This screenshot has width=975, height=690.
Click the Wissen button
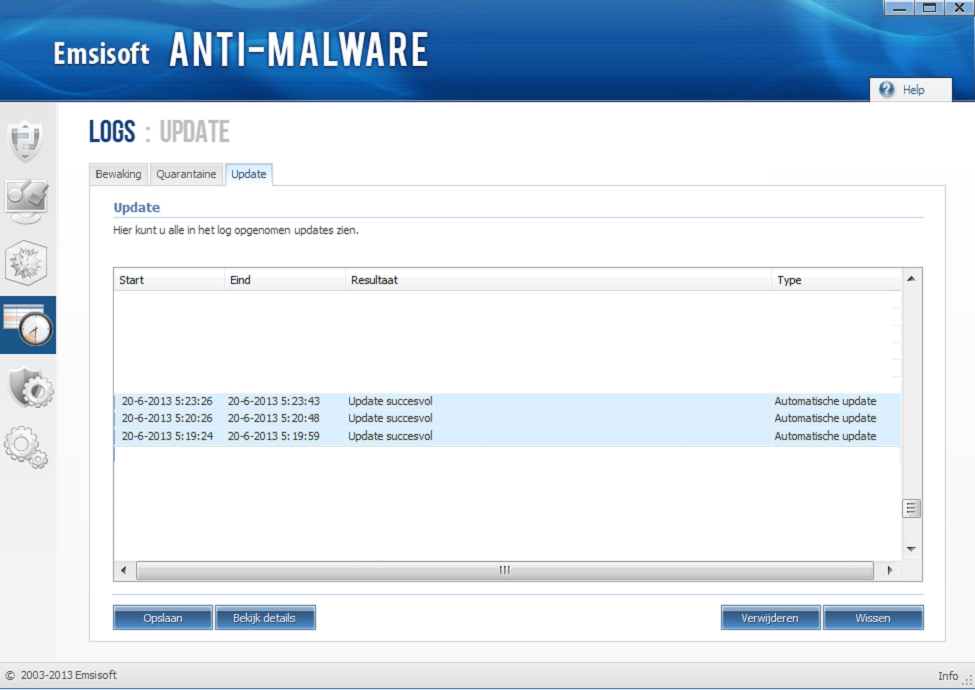873,618
